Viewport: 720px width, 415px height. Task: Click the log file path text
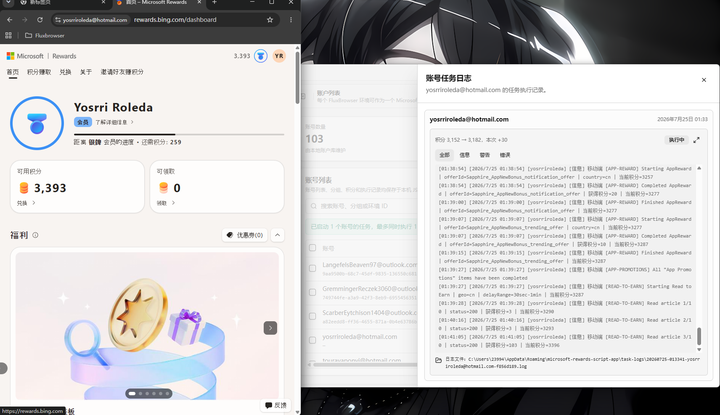click(x=573, y=363)
